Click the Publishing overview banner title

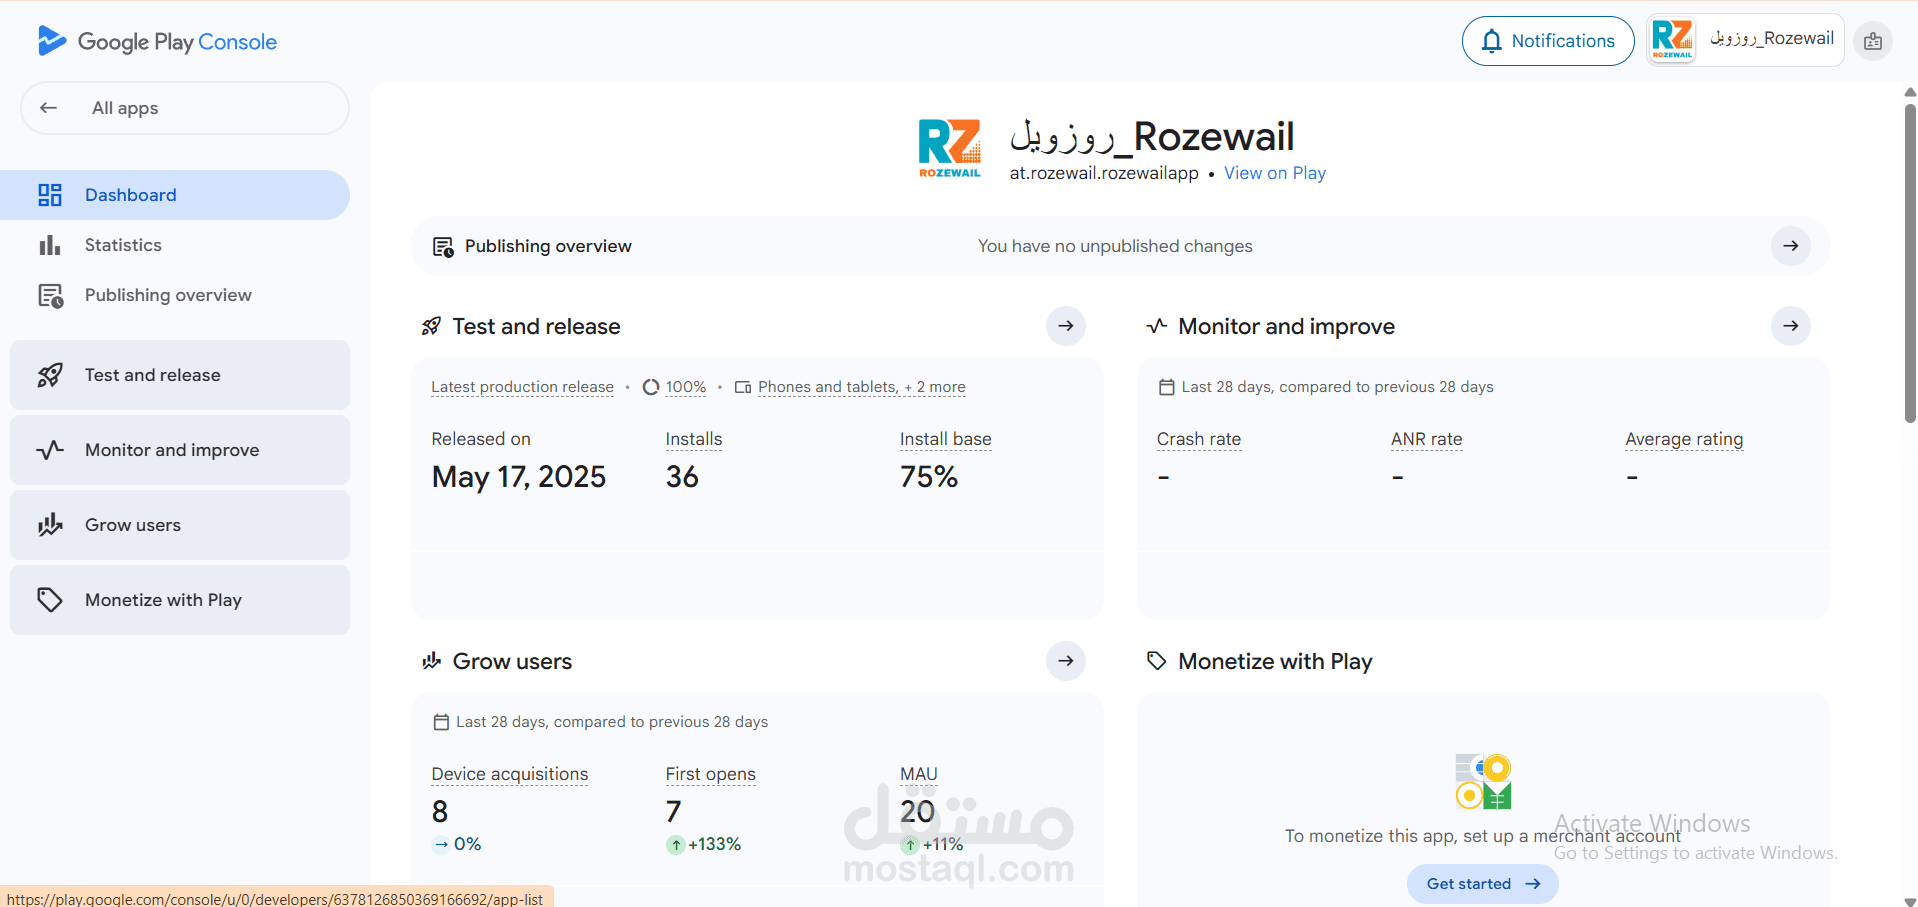[x=548, y=246]
